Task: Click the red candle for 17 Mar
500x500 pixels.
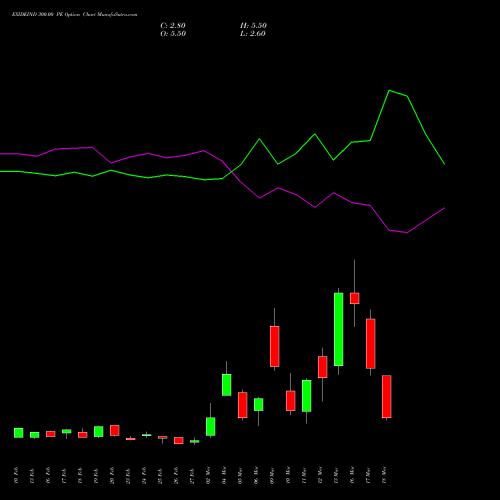Action: click(371, 344)
